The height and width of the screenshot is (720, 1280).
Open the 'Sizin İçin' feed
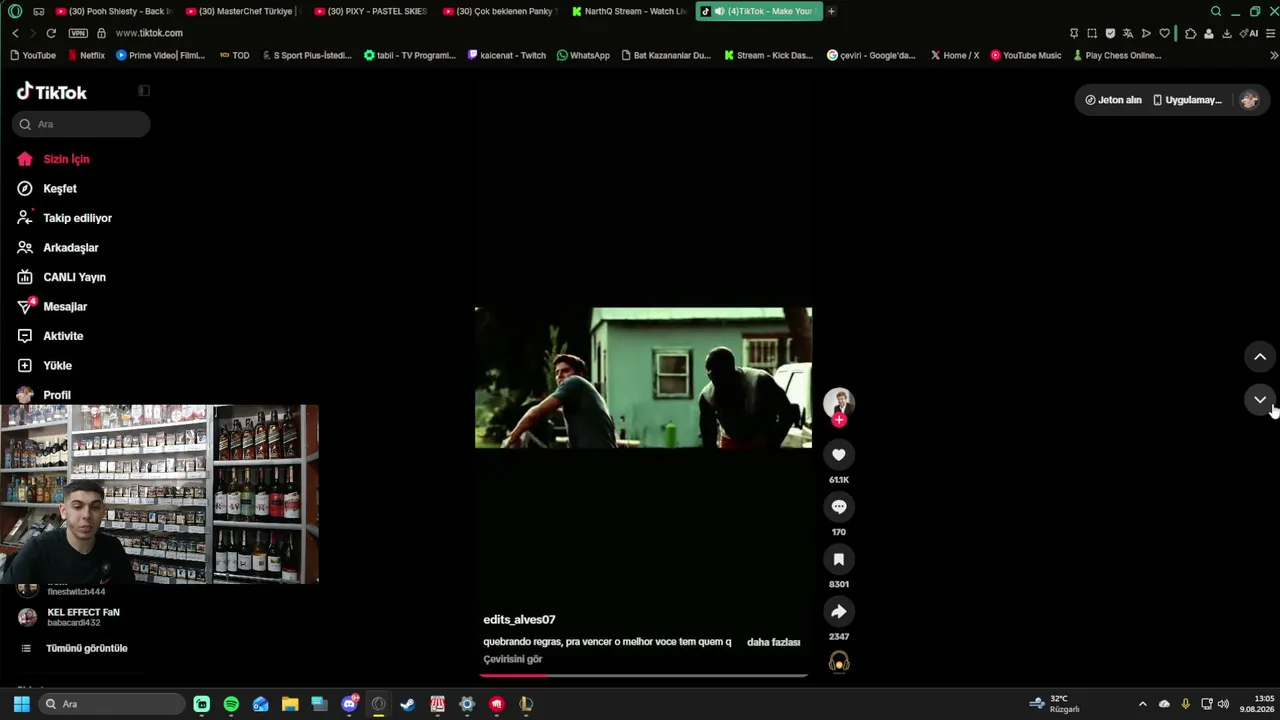point(66,159)
